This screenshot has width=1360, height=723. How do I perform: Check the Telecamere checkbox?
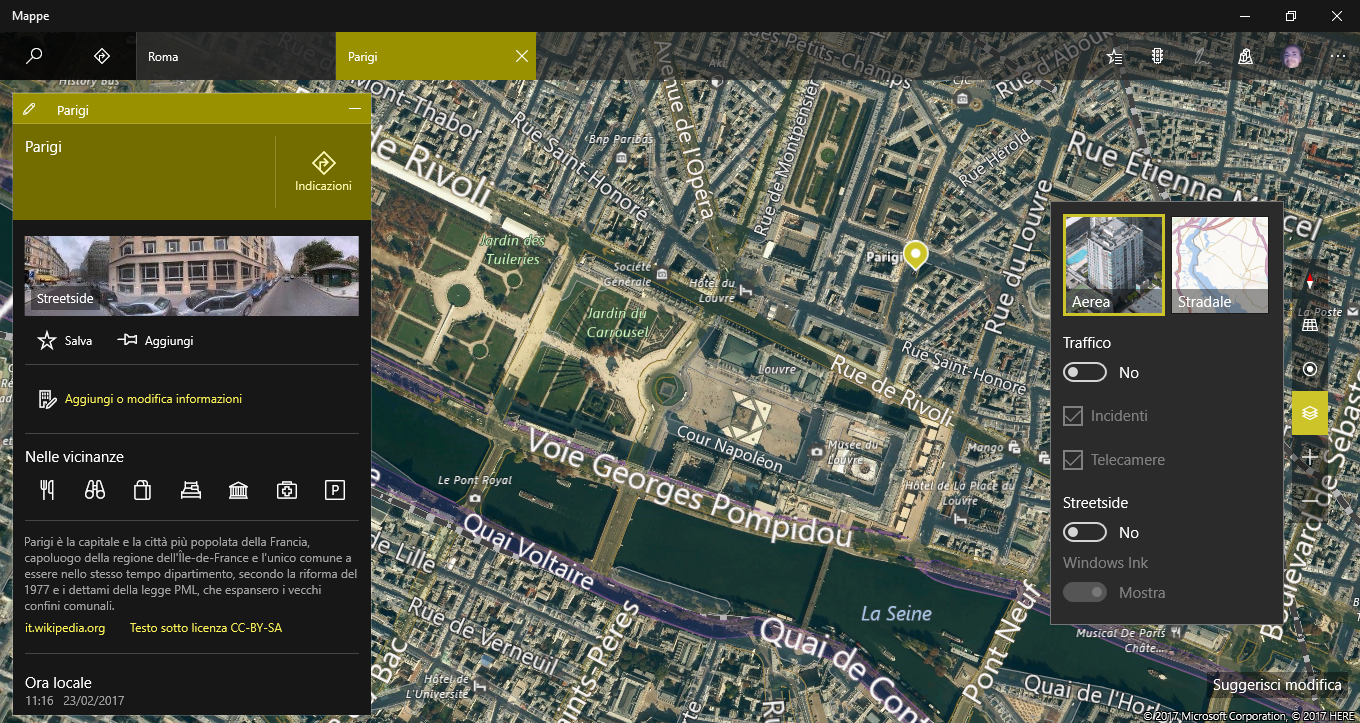[1073, 460]
